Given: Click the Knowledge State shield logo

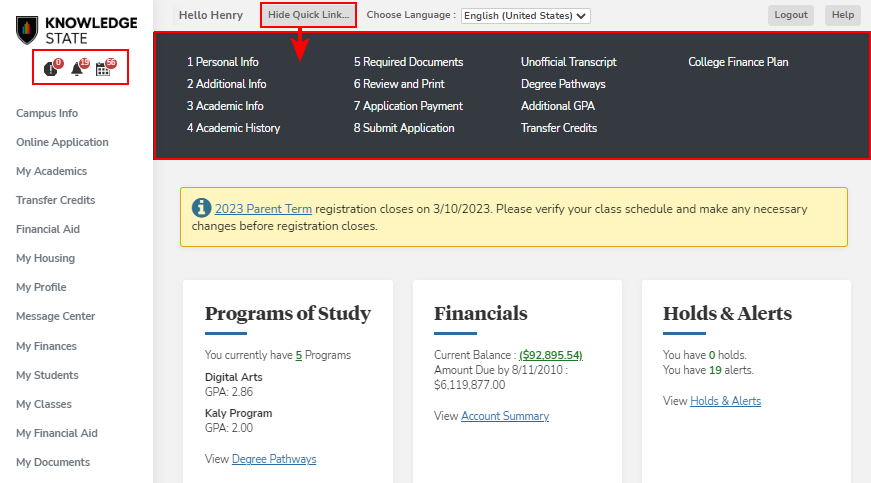Looking at the screenshot, I should (27, 30).
